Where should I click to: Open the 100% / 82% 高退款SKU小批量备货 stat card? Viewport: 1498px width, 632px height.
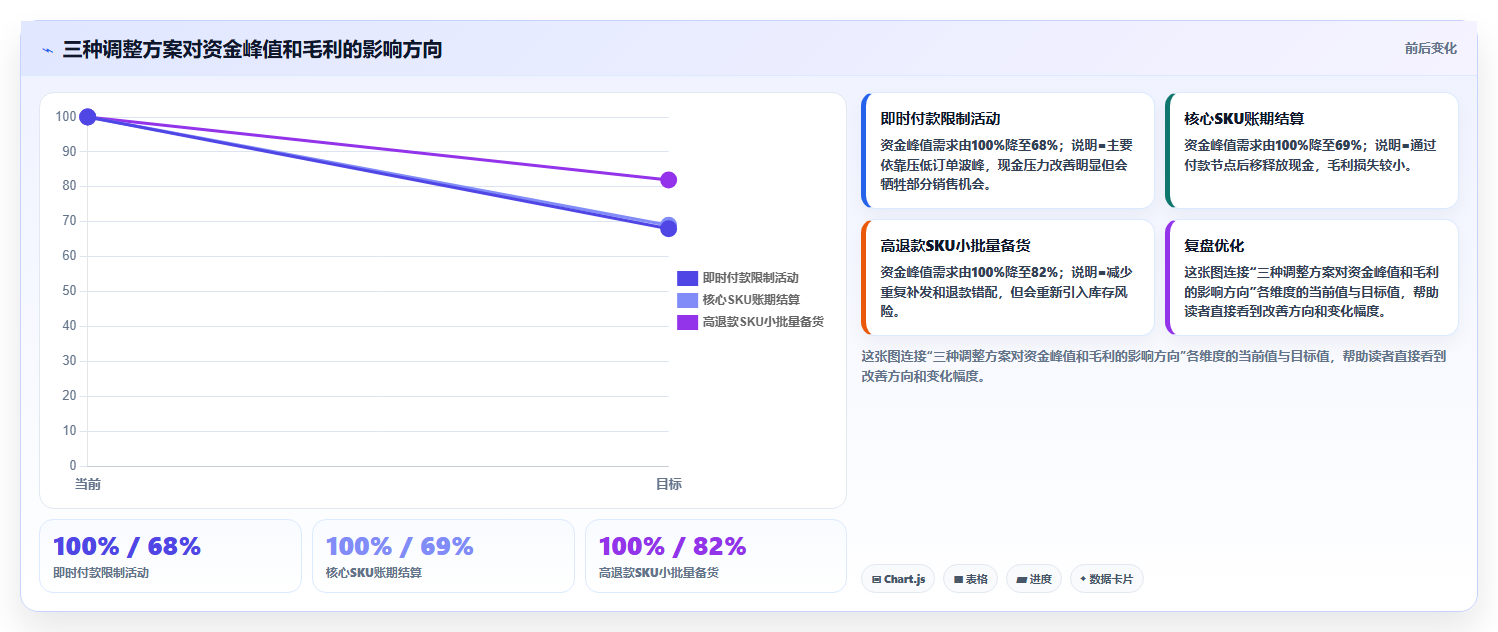click(716, 556)
